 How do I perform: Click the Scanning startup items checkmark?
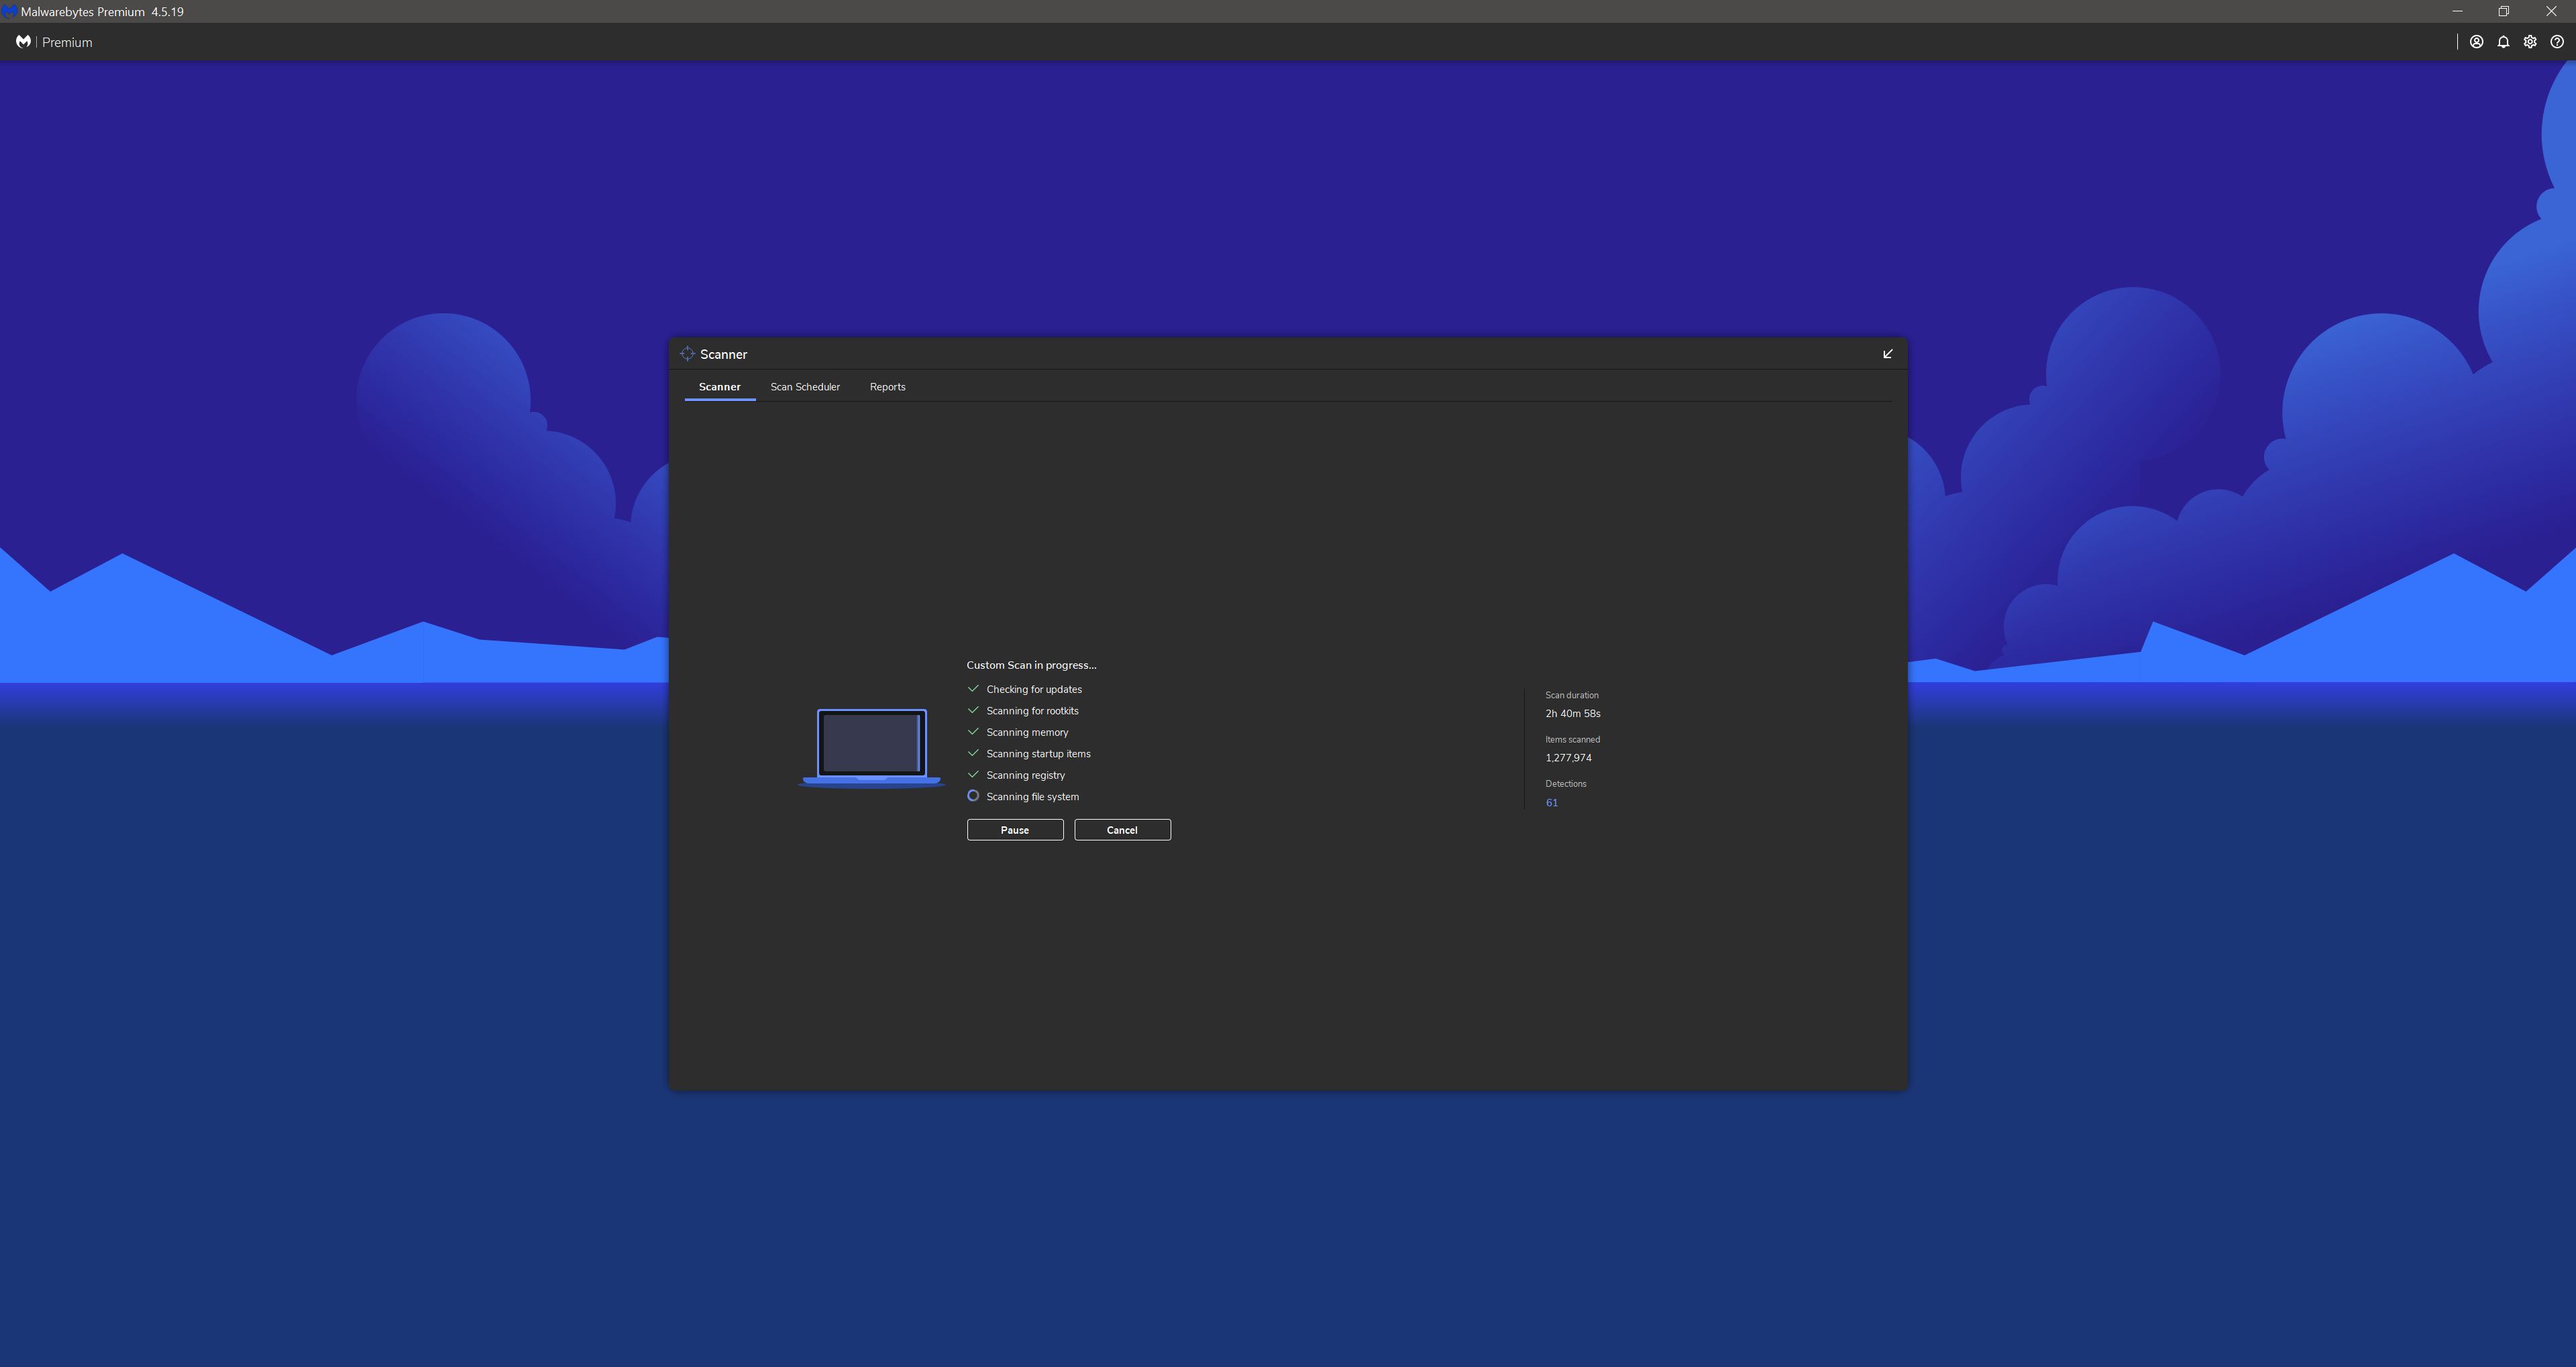[x=973, y=753]
